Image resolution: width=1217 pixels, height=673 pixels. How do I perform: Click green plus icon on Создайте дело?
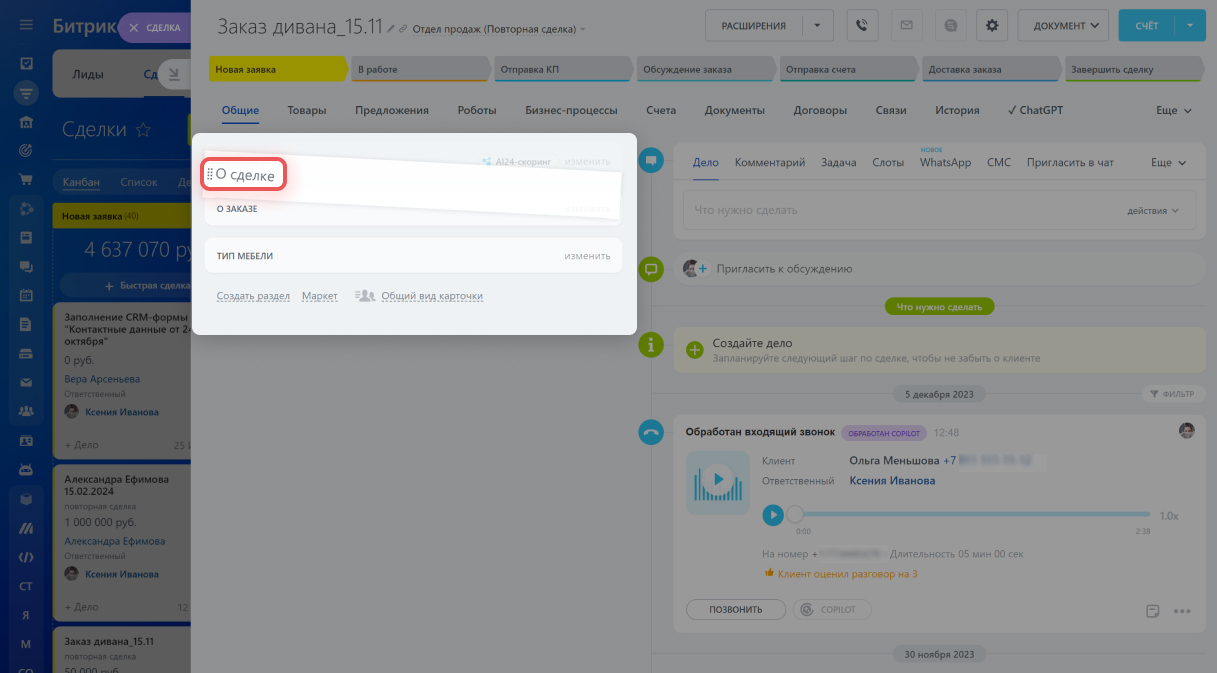point(695,349)
